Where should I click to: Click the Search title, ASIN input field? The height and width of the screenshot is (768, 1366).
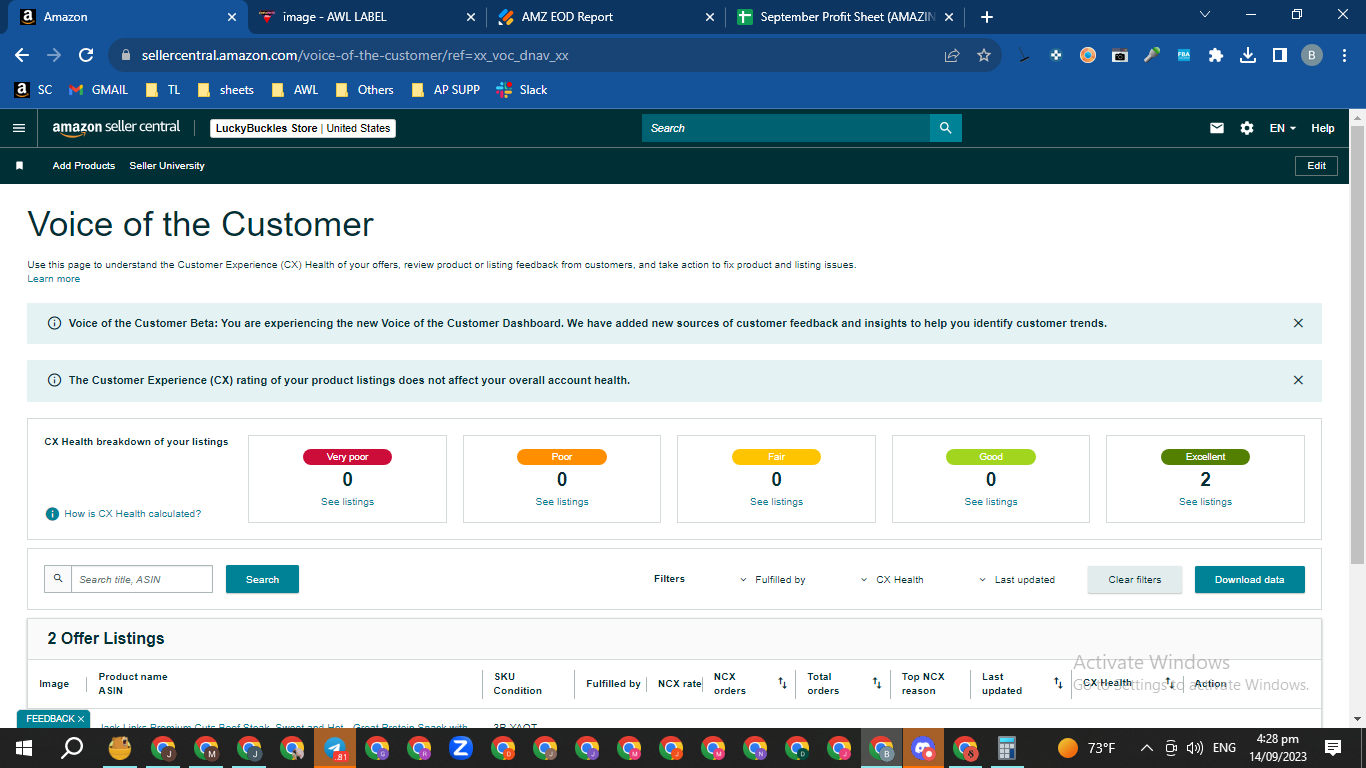(142, 579)
